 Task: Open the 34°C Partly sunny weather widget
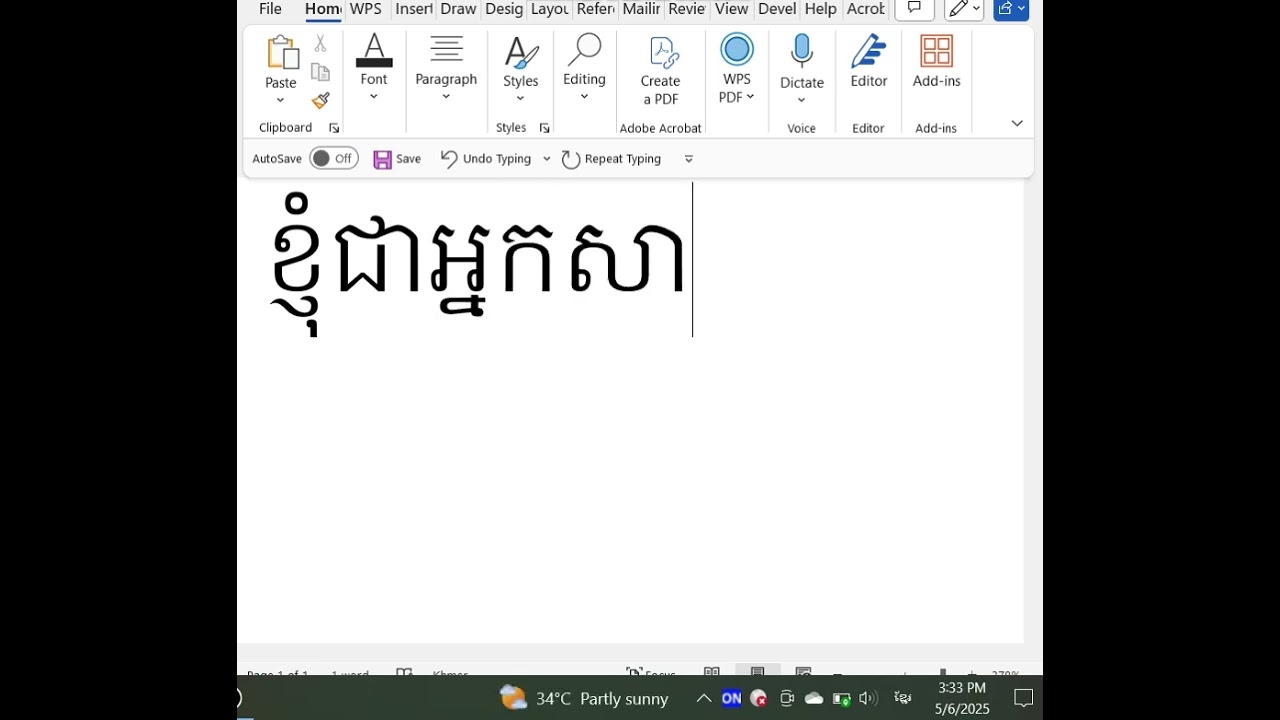584,698
